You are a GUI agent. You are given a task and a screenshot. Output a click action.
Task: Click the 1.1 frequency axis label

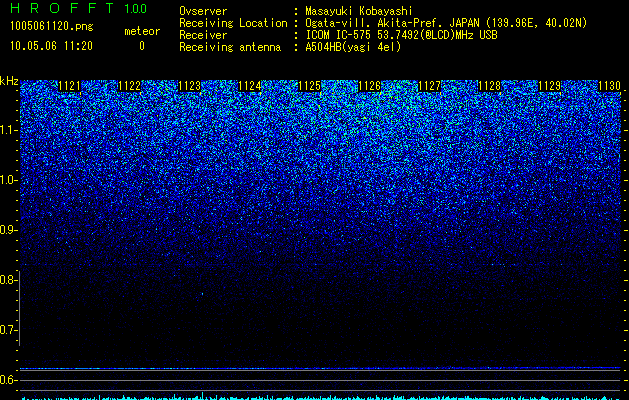(x=8, y=130)
